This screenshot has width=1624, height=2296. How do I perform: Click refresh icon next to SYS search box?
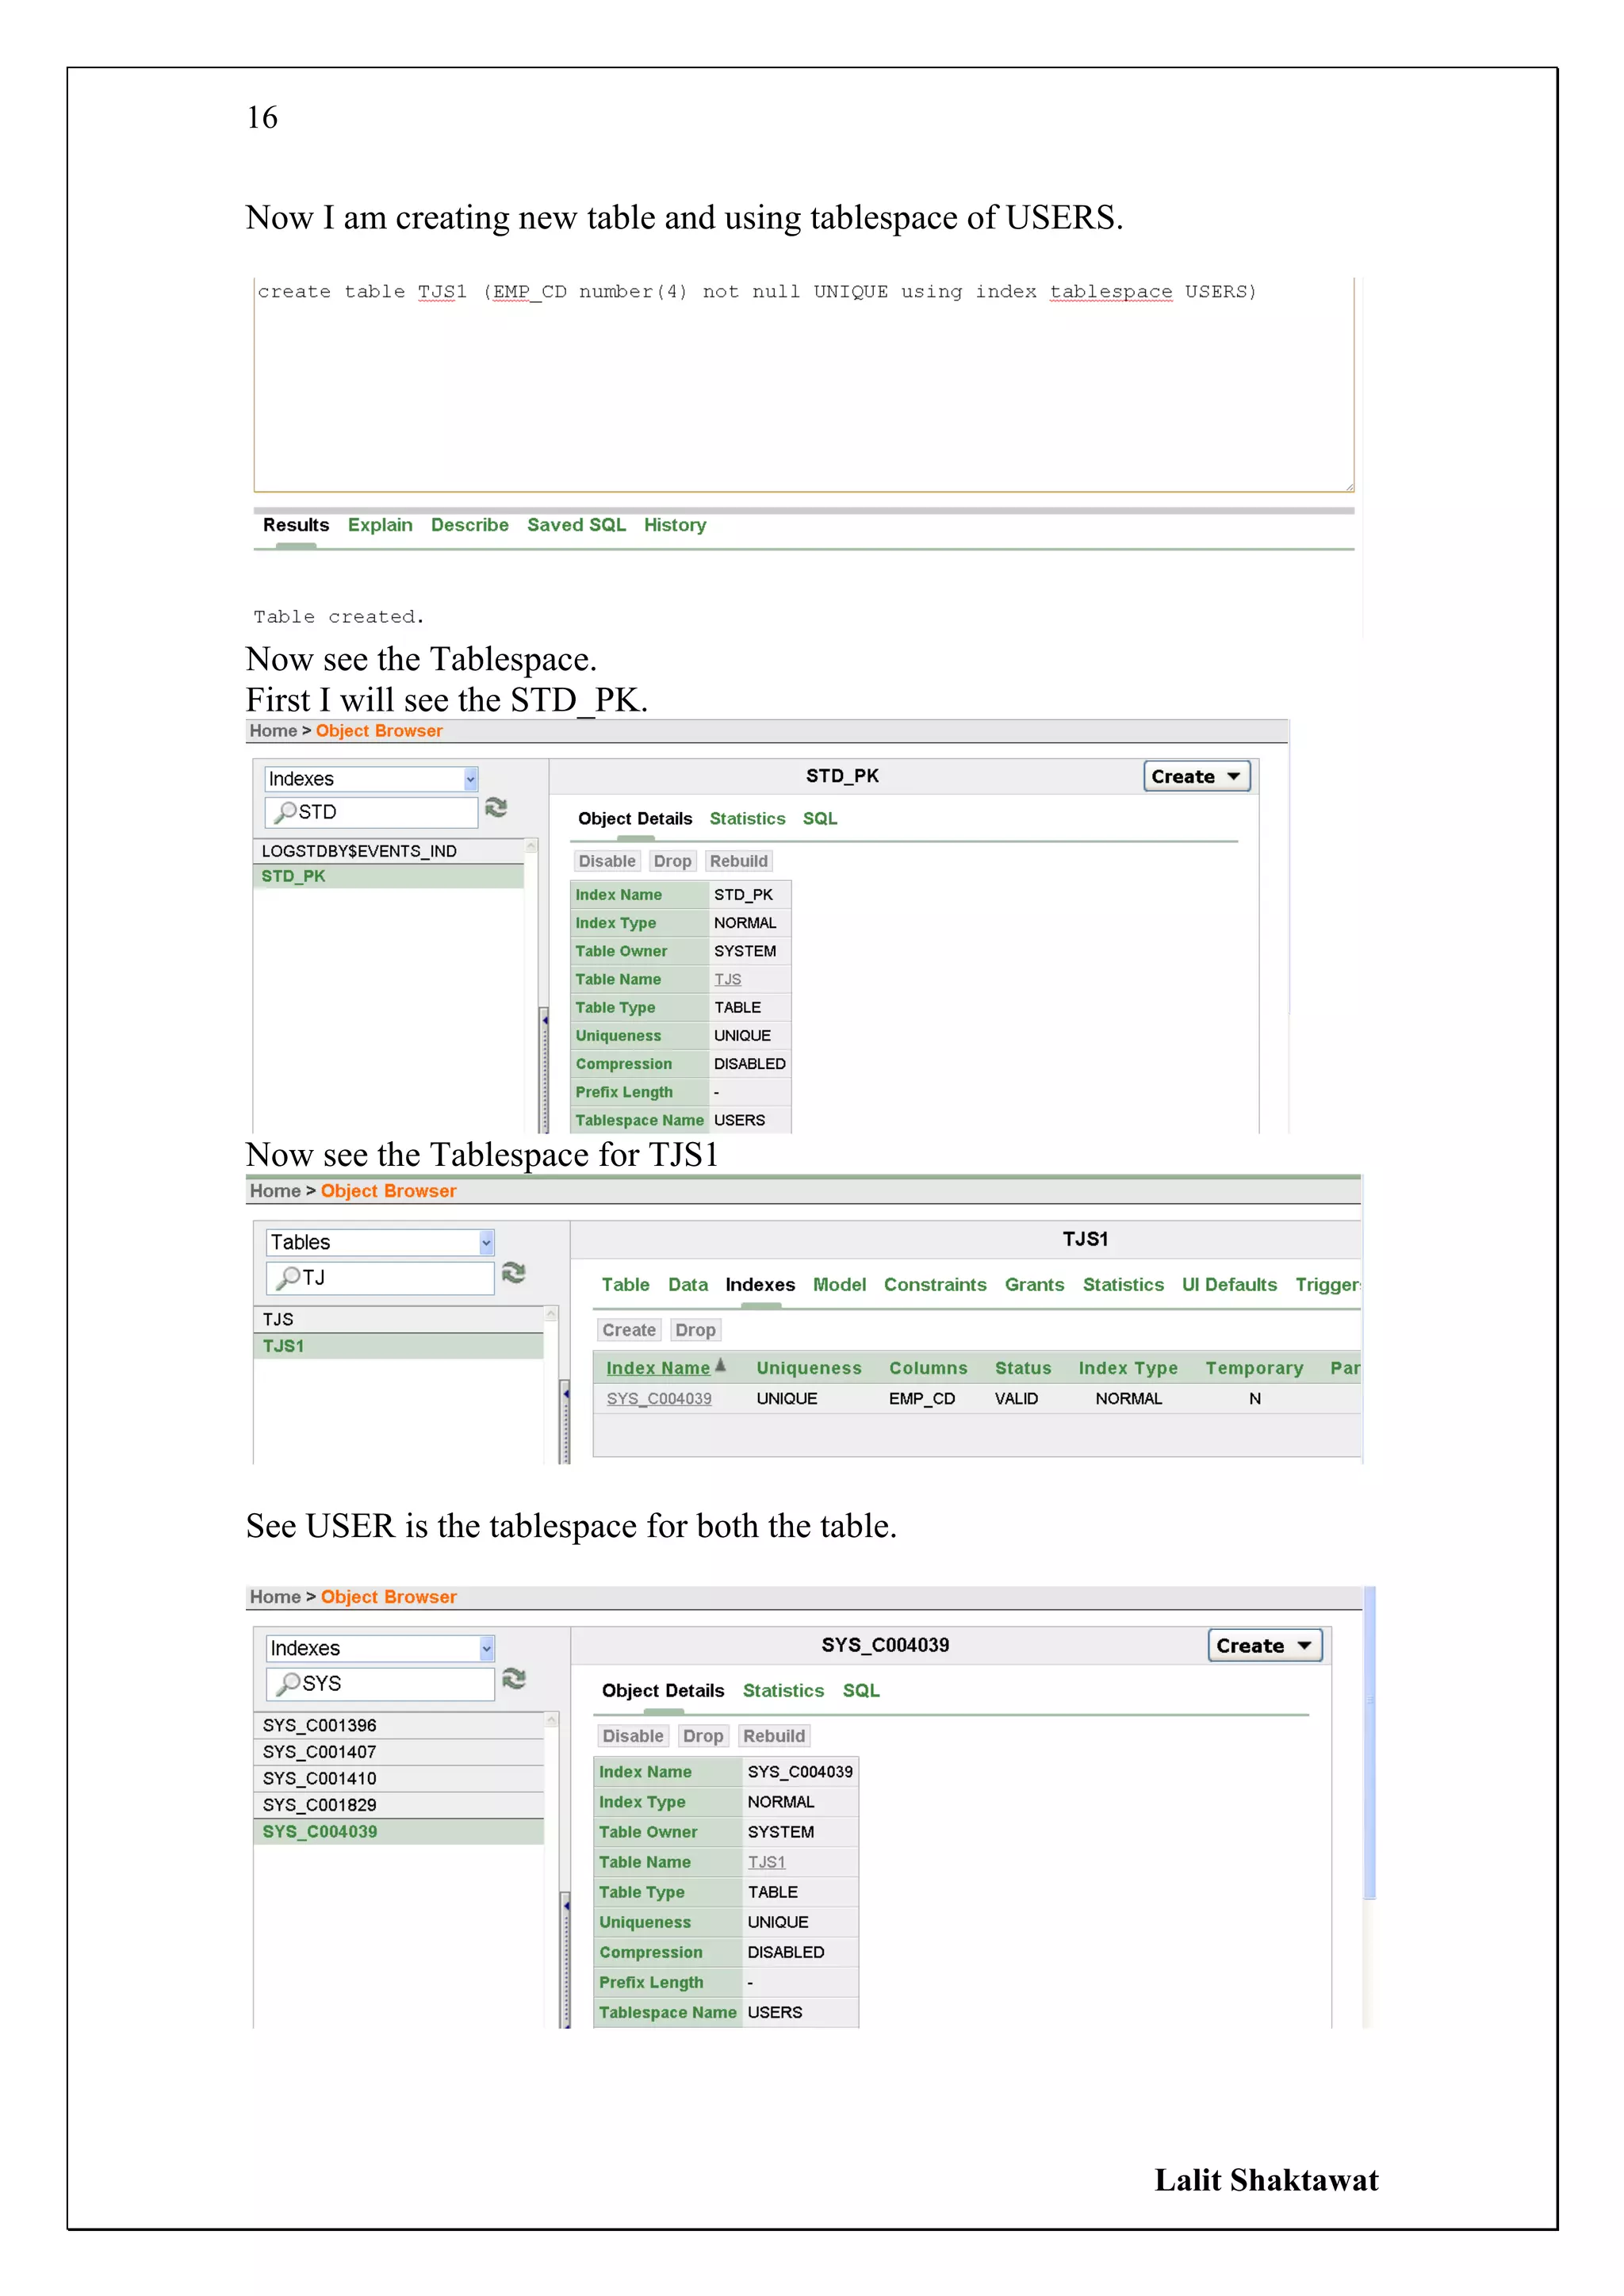tap(513, 1678)
